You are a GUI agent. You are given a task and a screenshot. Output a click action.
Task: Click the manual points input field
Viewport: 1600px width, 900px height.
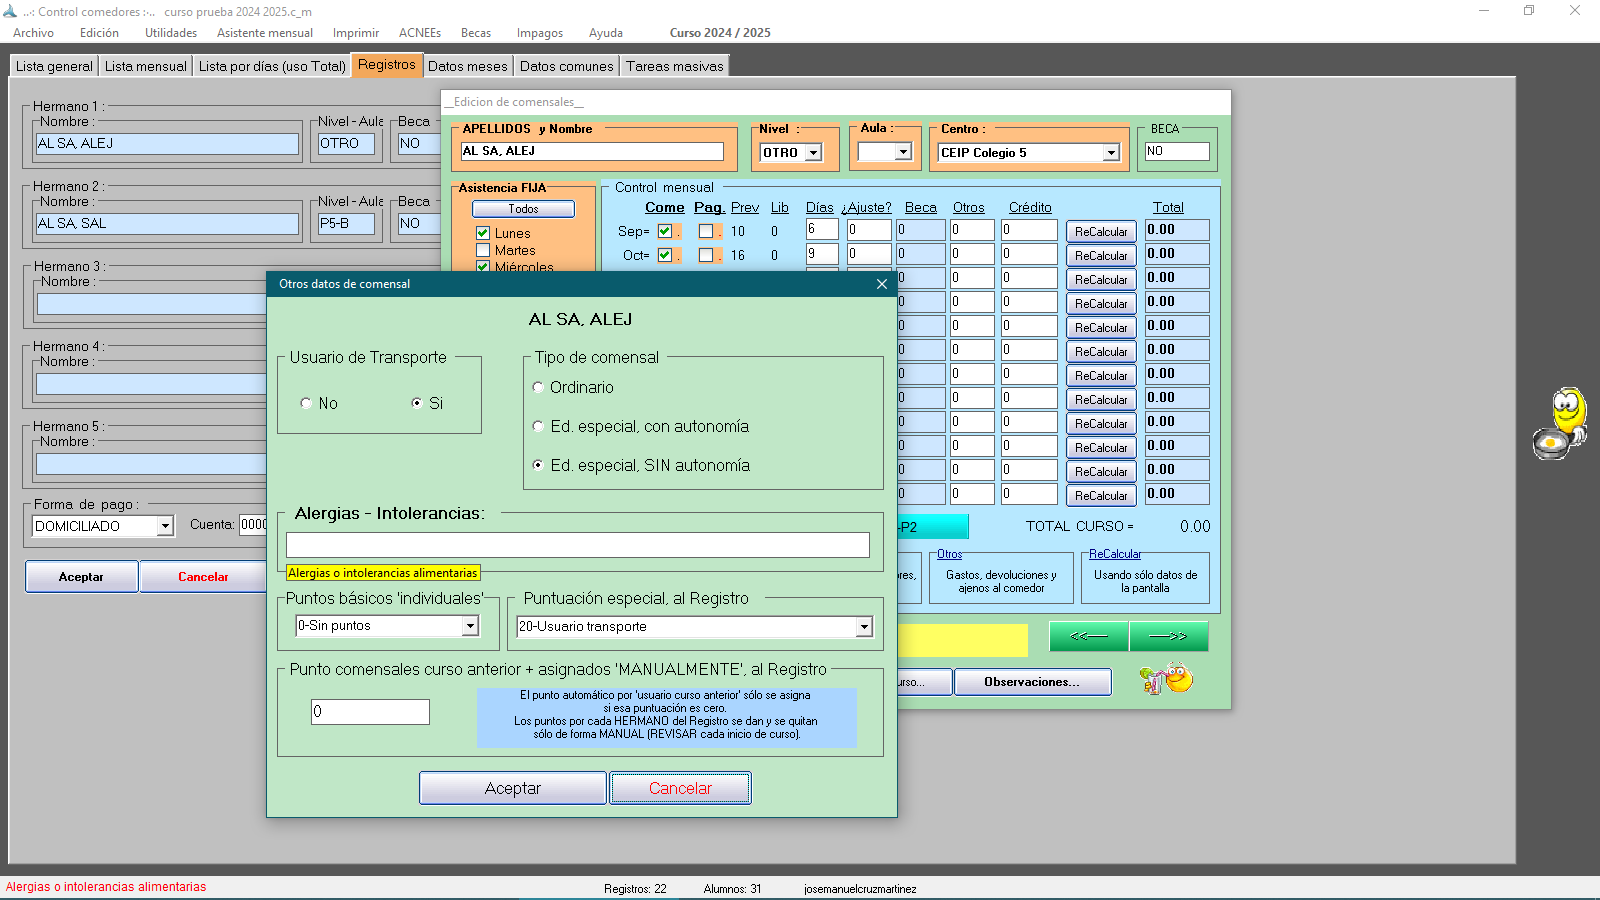pos(370,712)
